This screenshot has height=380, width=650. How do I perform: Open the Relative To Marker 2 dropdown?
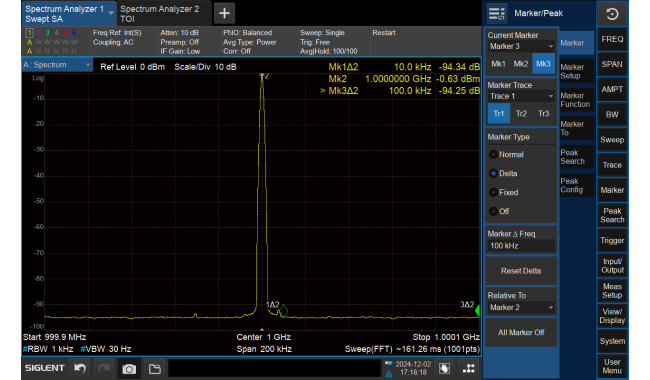tap(521, 307)
